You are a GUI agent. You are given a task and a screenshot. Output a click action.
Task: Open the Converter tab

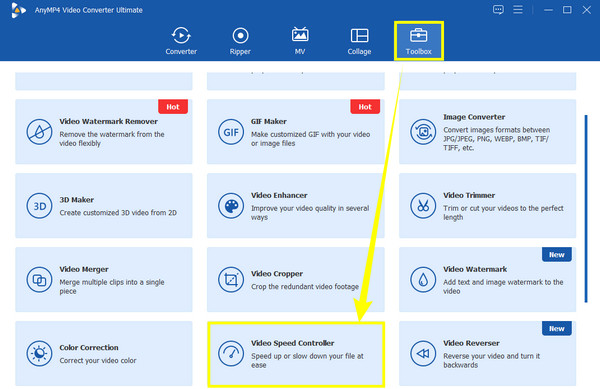pos(181,41)
